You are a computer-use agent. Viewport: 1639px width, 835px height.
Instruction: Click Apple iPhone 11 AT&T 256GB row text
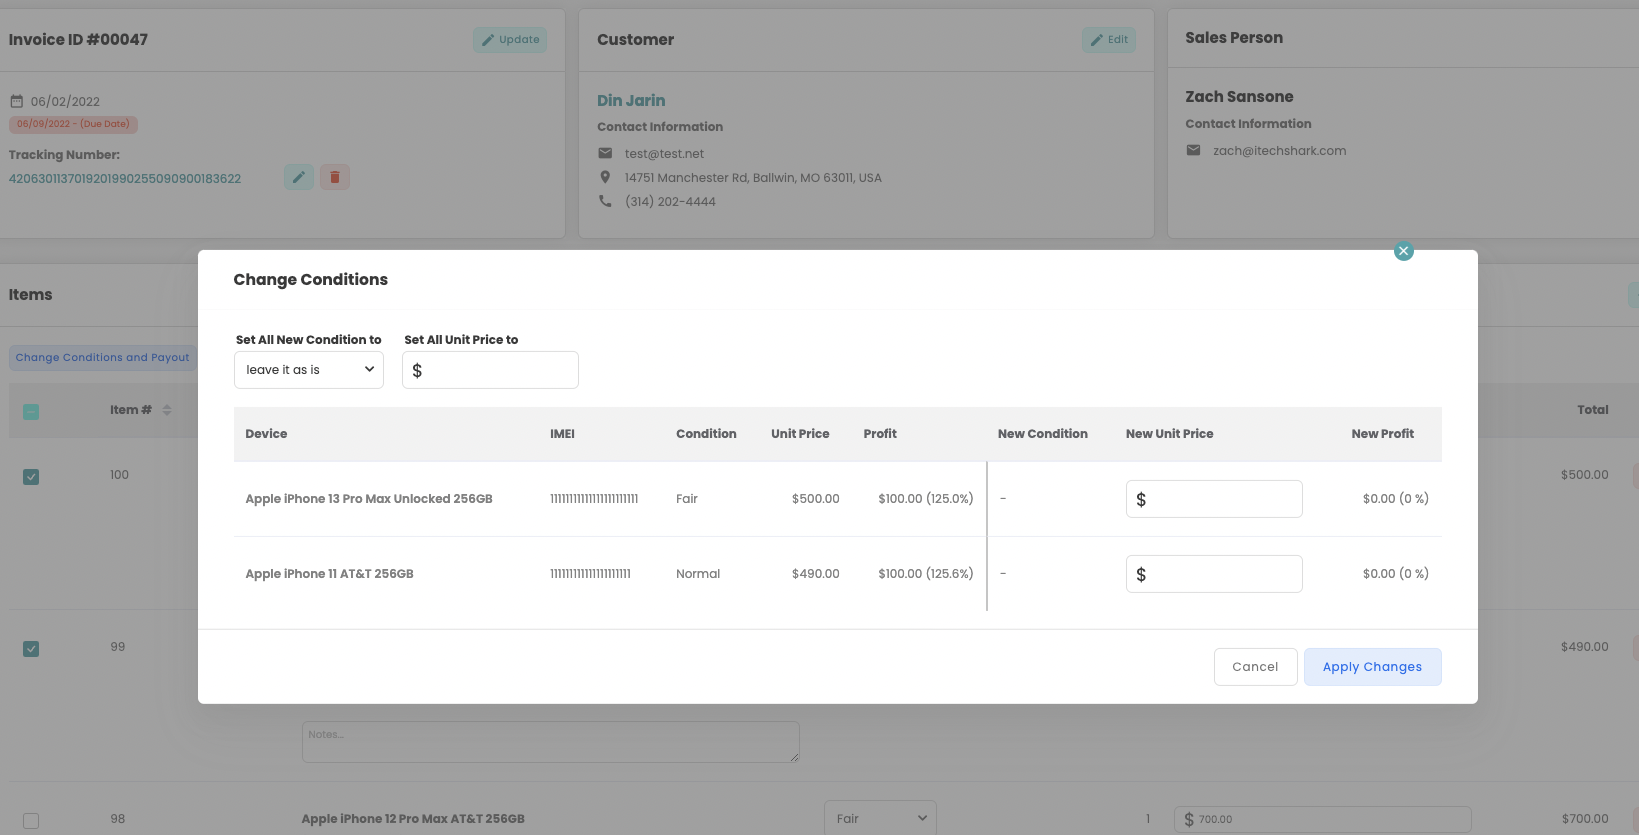329,574
